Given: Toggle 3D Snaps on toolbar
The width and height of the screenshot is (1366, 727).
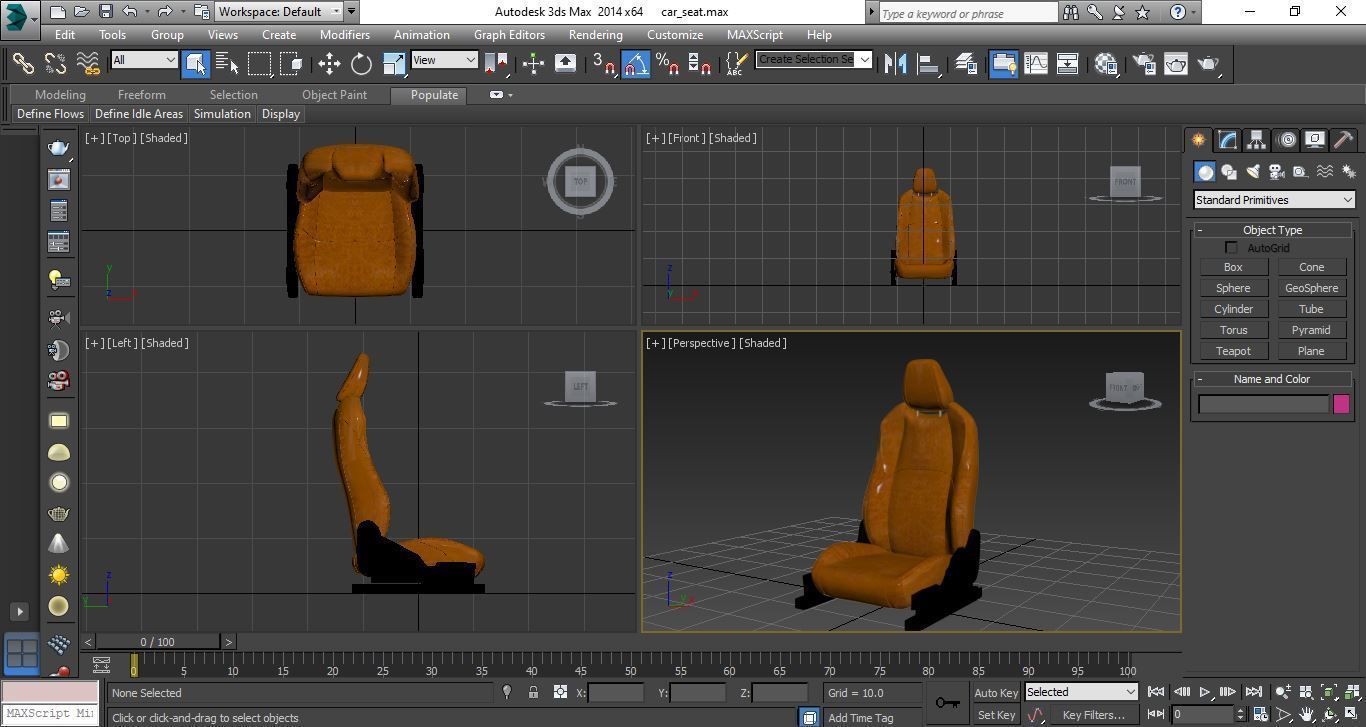Looking at the screenshot, I should pos(603,63).
